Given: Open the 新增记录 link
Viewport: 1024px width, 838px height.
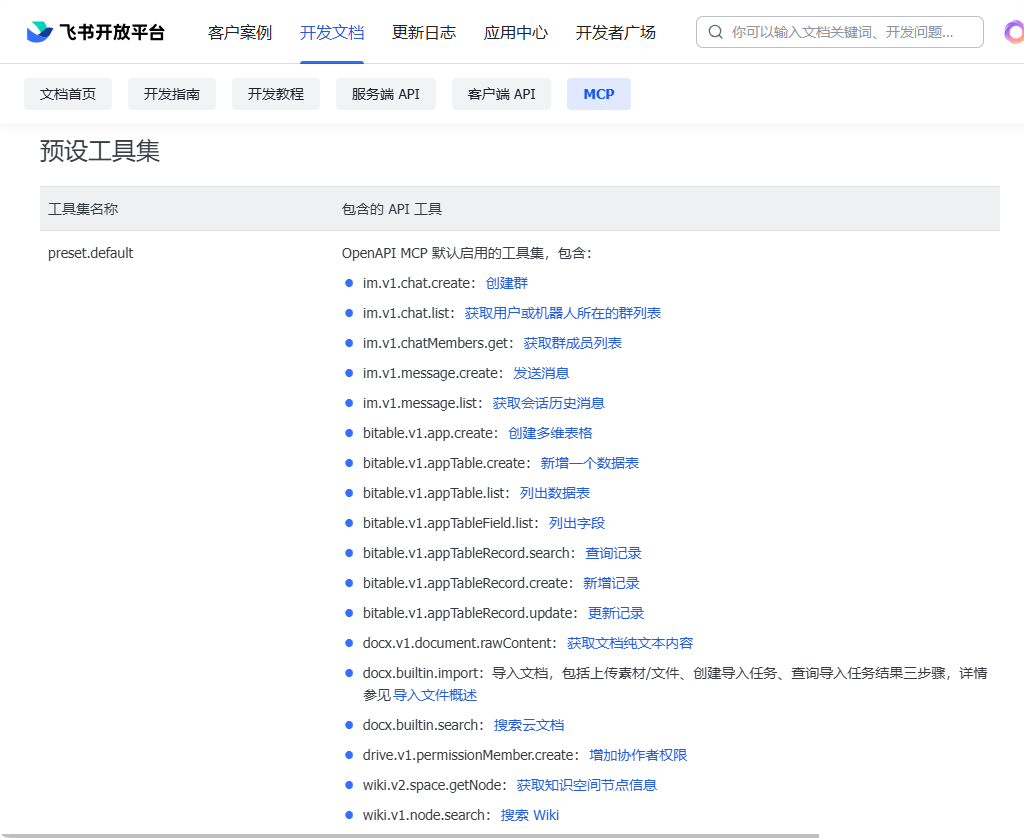Looking at the screenshot, I should 611,583.
